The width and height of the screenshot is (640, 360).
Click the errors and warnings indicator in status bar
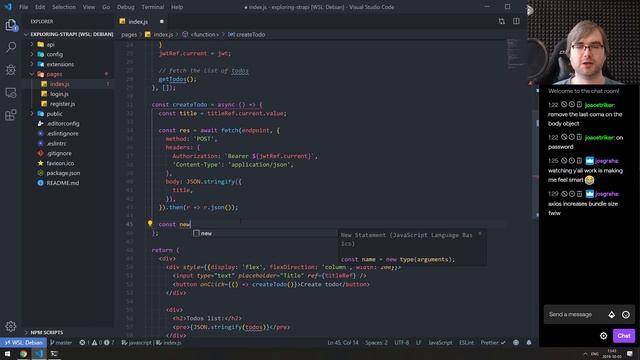tap(97, 342)
